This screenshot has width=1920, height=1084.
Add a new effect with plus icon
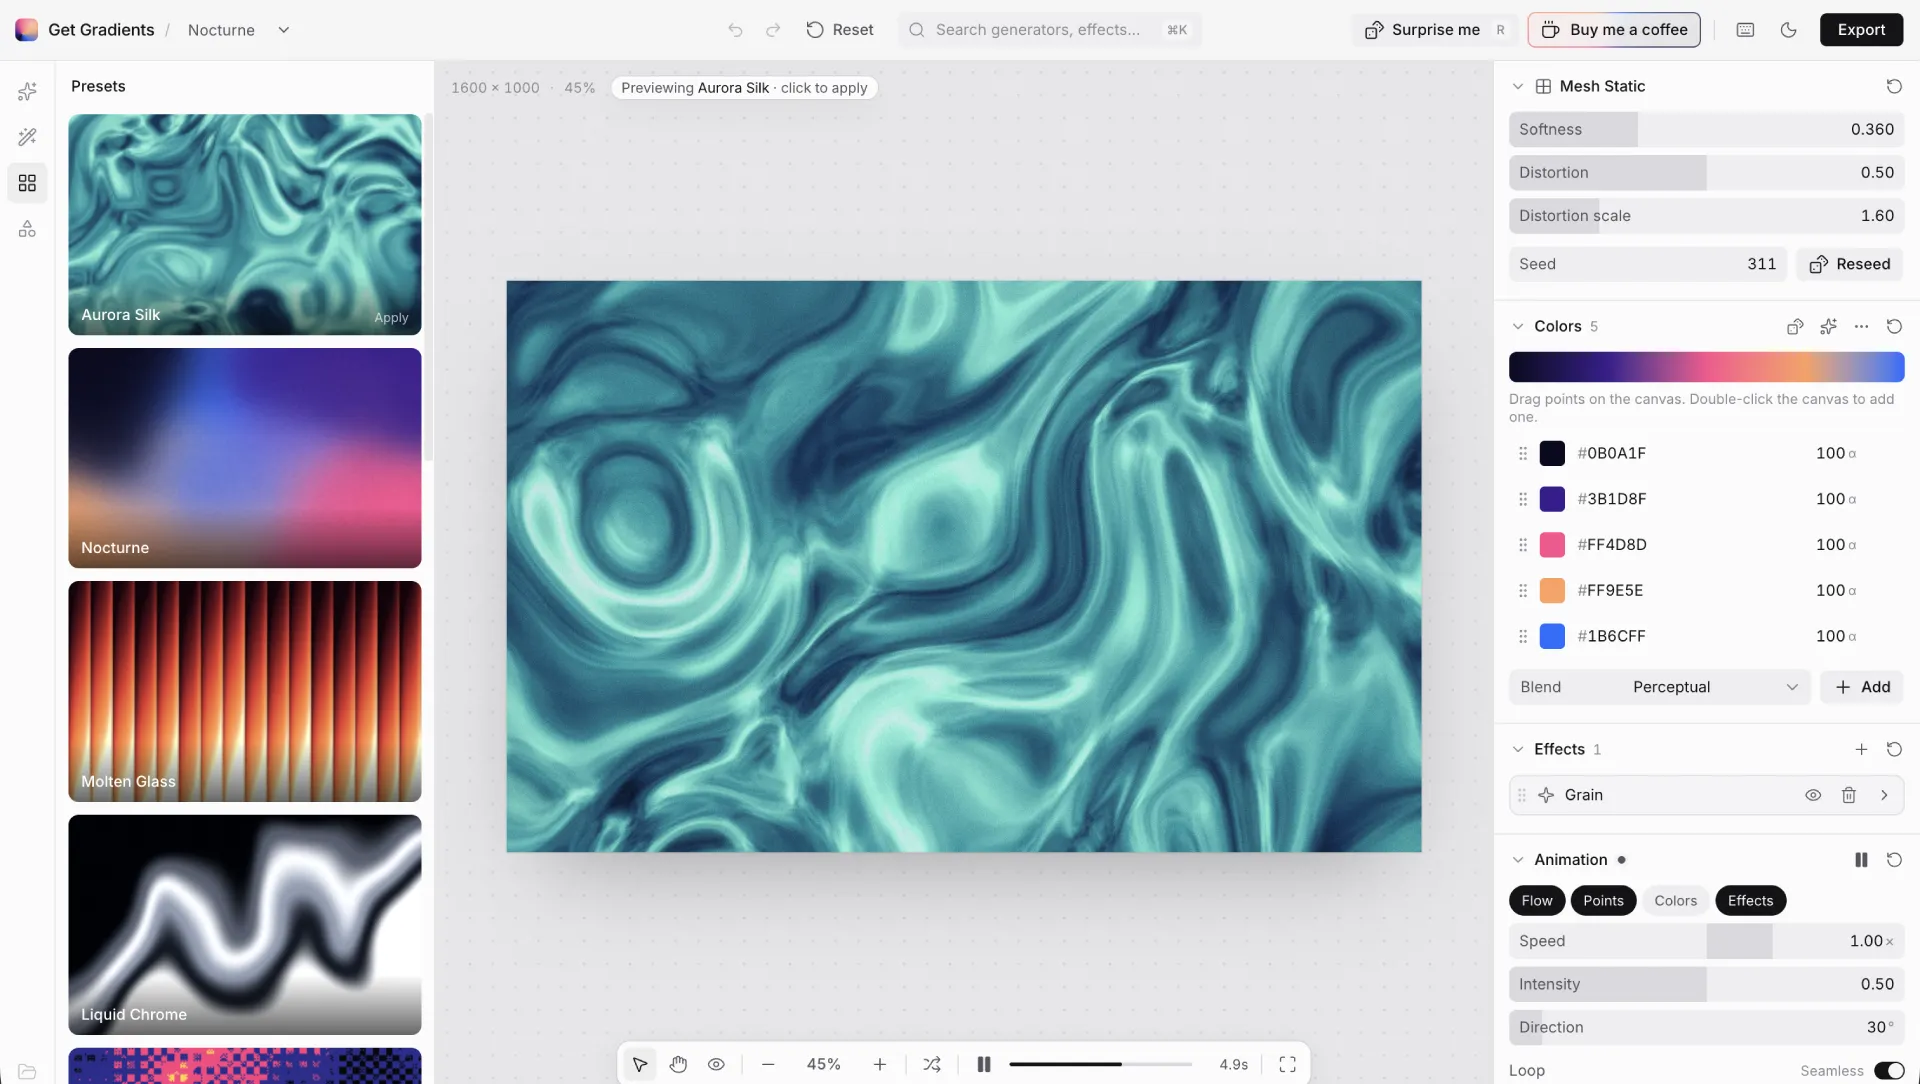[1861, 749]
